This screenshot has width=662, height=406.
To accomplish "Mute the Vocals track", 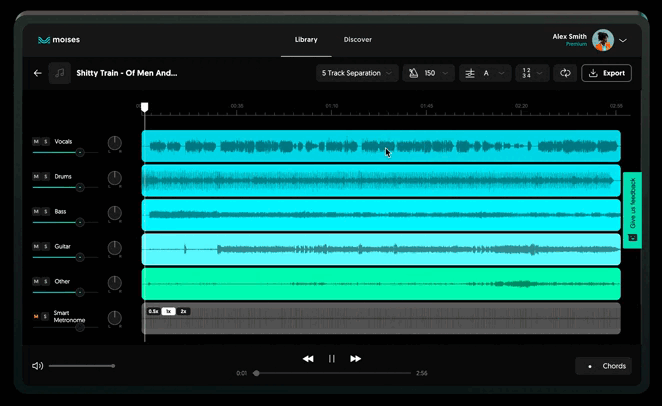I will [x=36, y=142].
